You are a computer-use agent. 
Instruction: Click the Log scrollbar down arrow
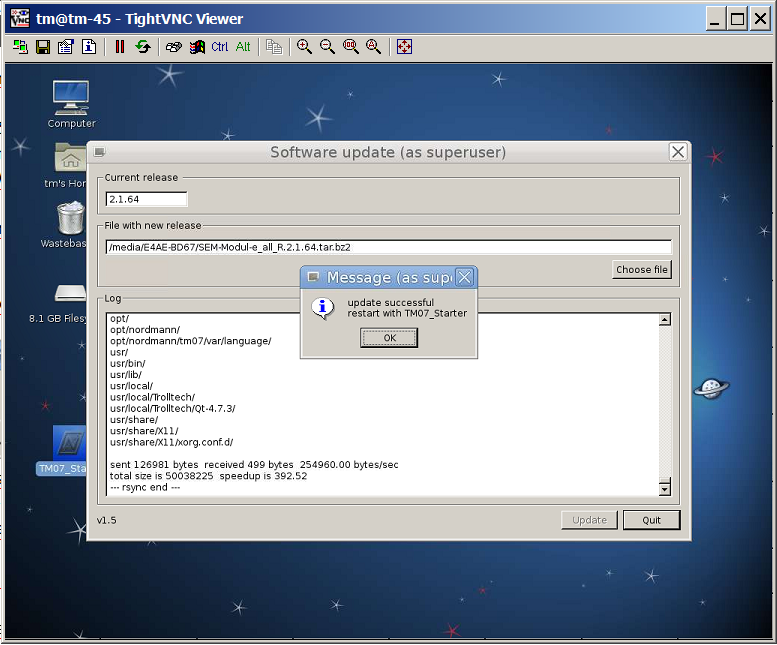point(665,489)
